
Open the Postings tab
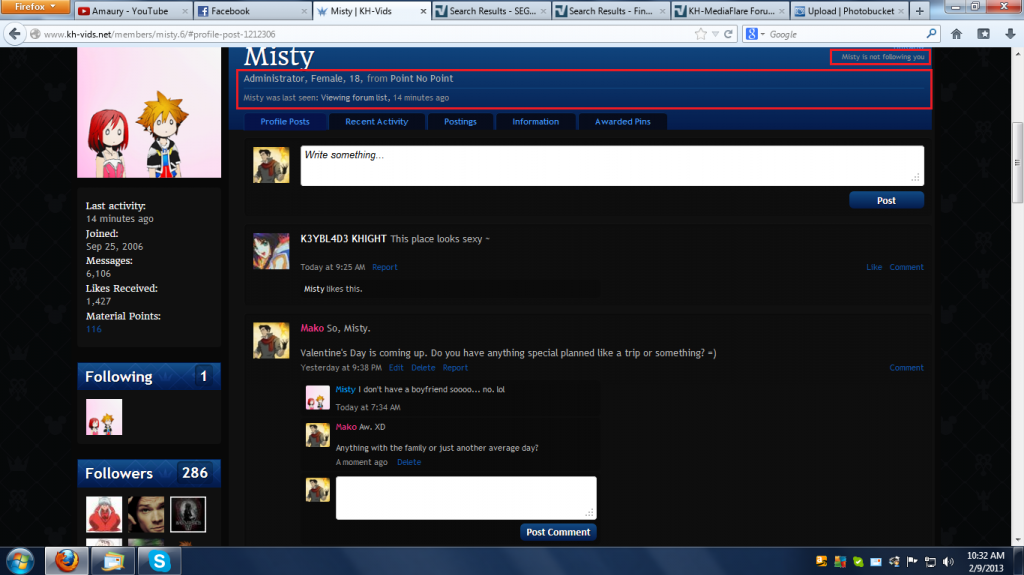click(x=460, y=122)
